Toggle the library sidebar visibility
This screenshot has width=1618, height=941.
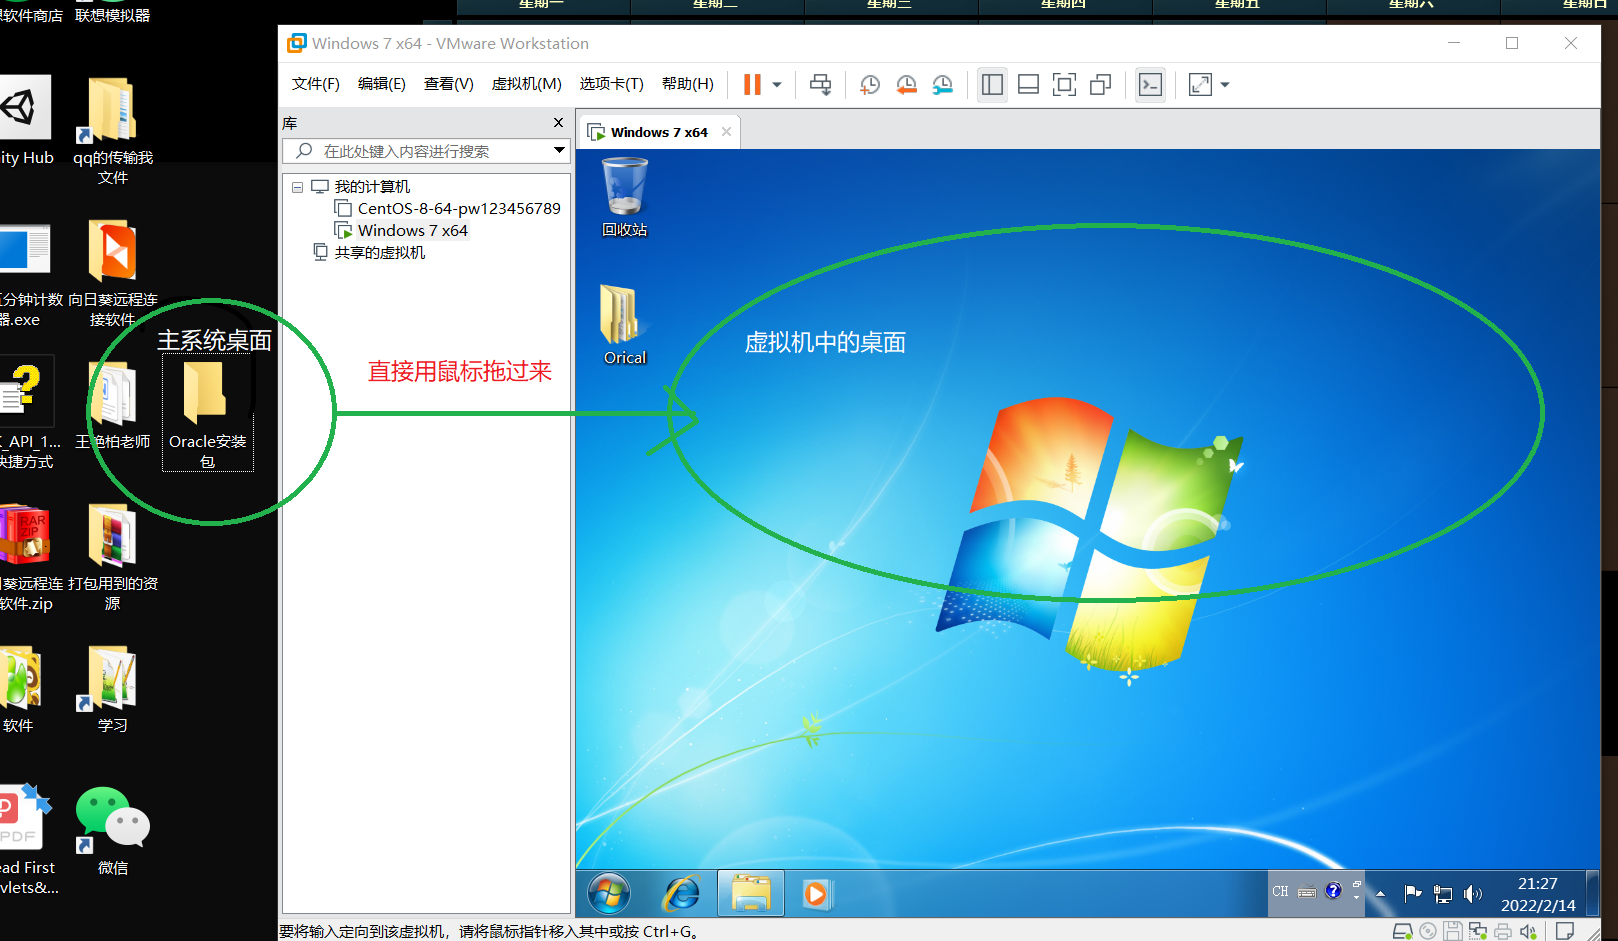[x=993, y=84]
